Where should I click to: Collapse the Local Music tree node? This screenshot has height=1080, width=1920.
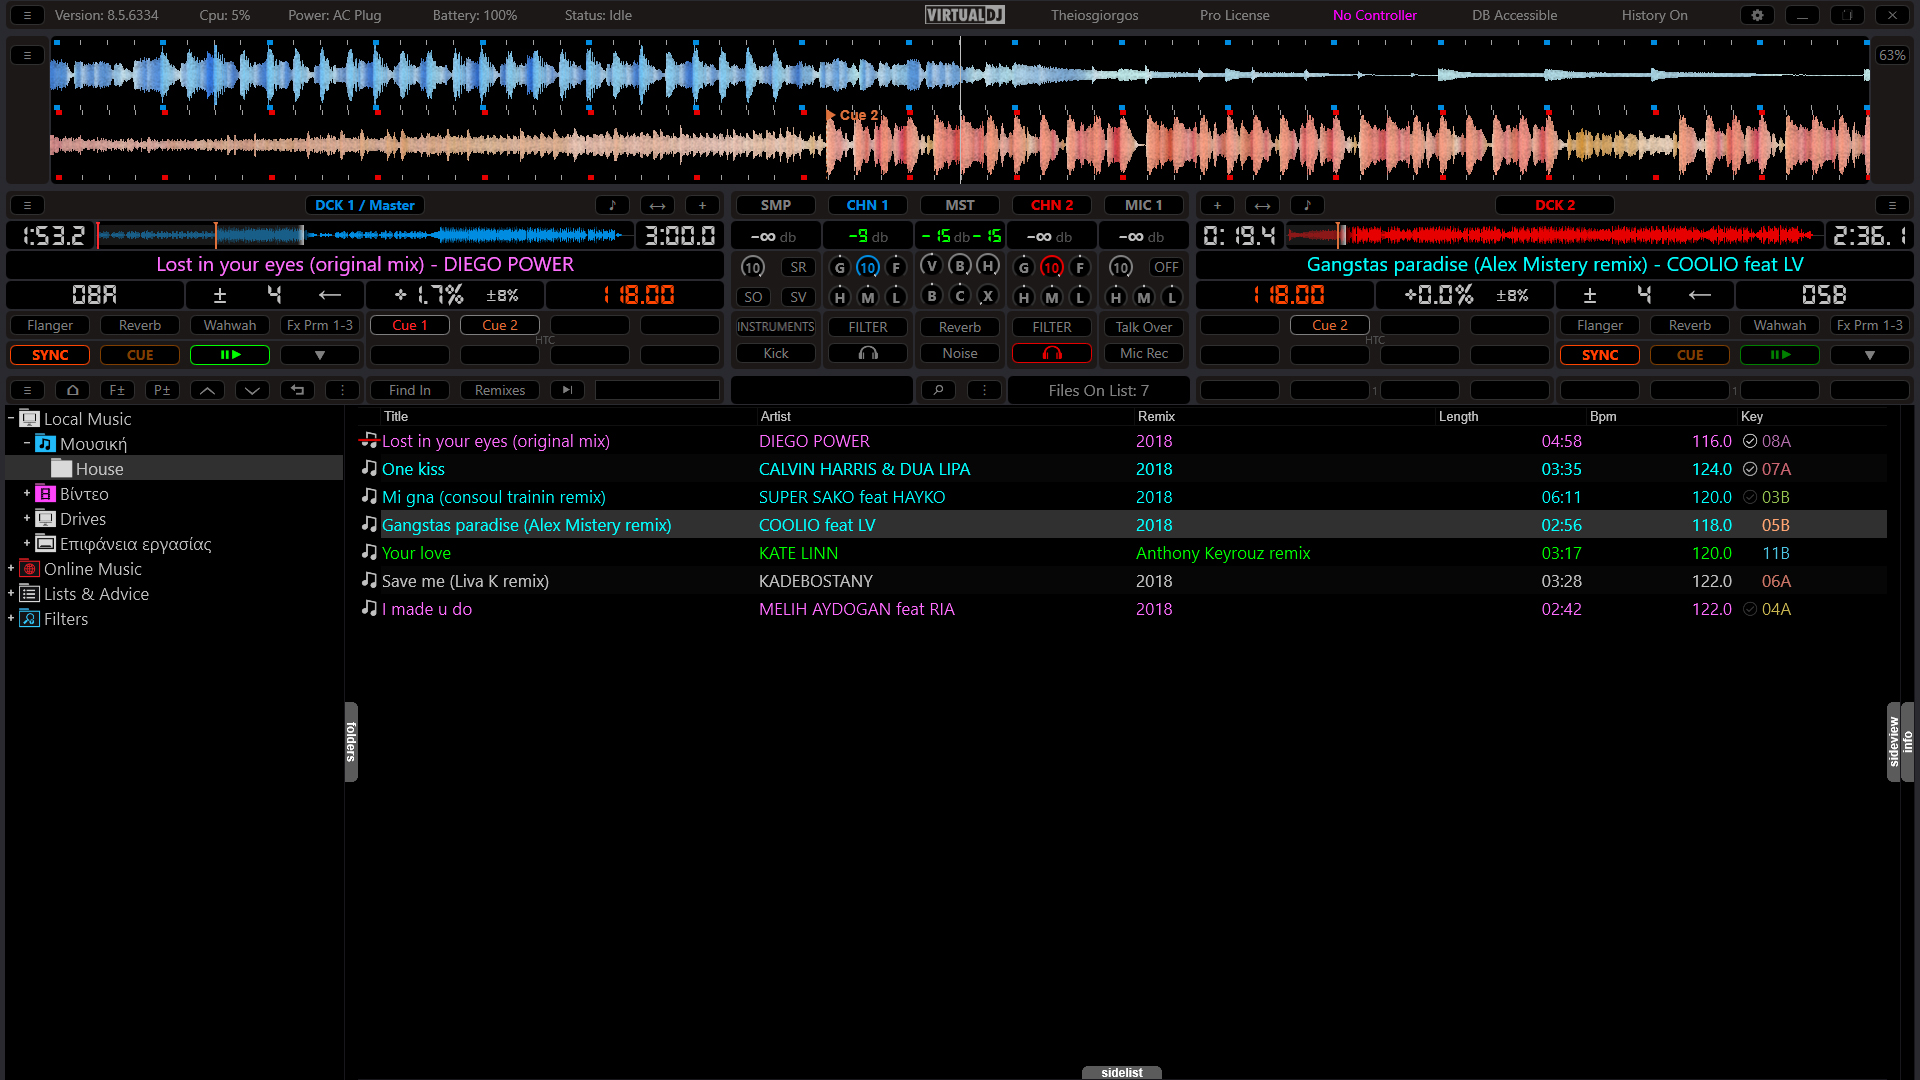[11, 418]
